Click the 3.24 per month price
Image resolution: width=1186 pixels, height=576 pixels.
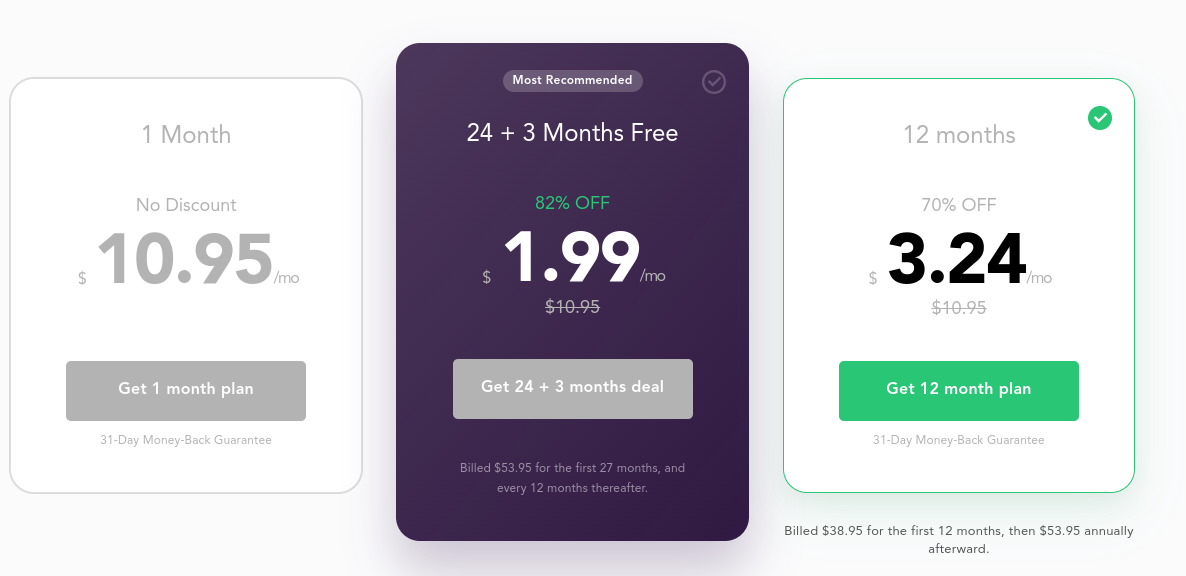point(957,260)
